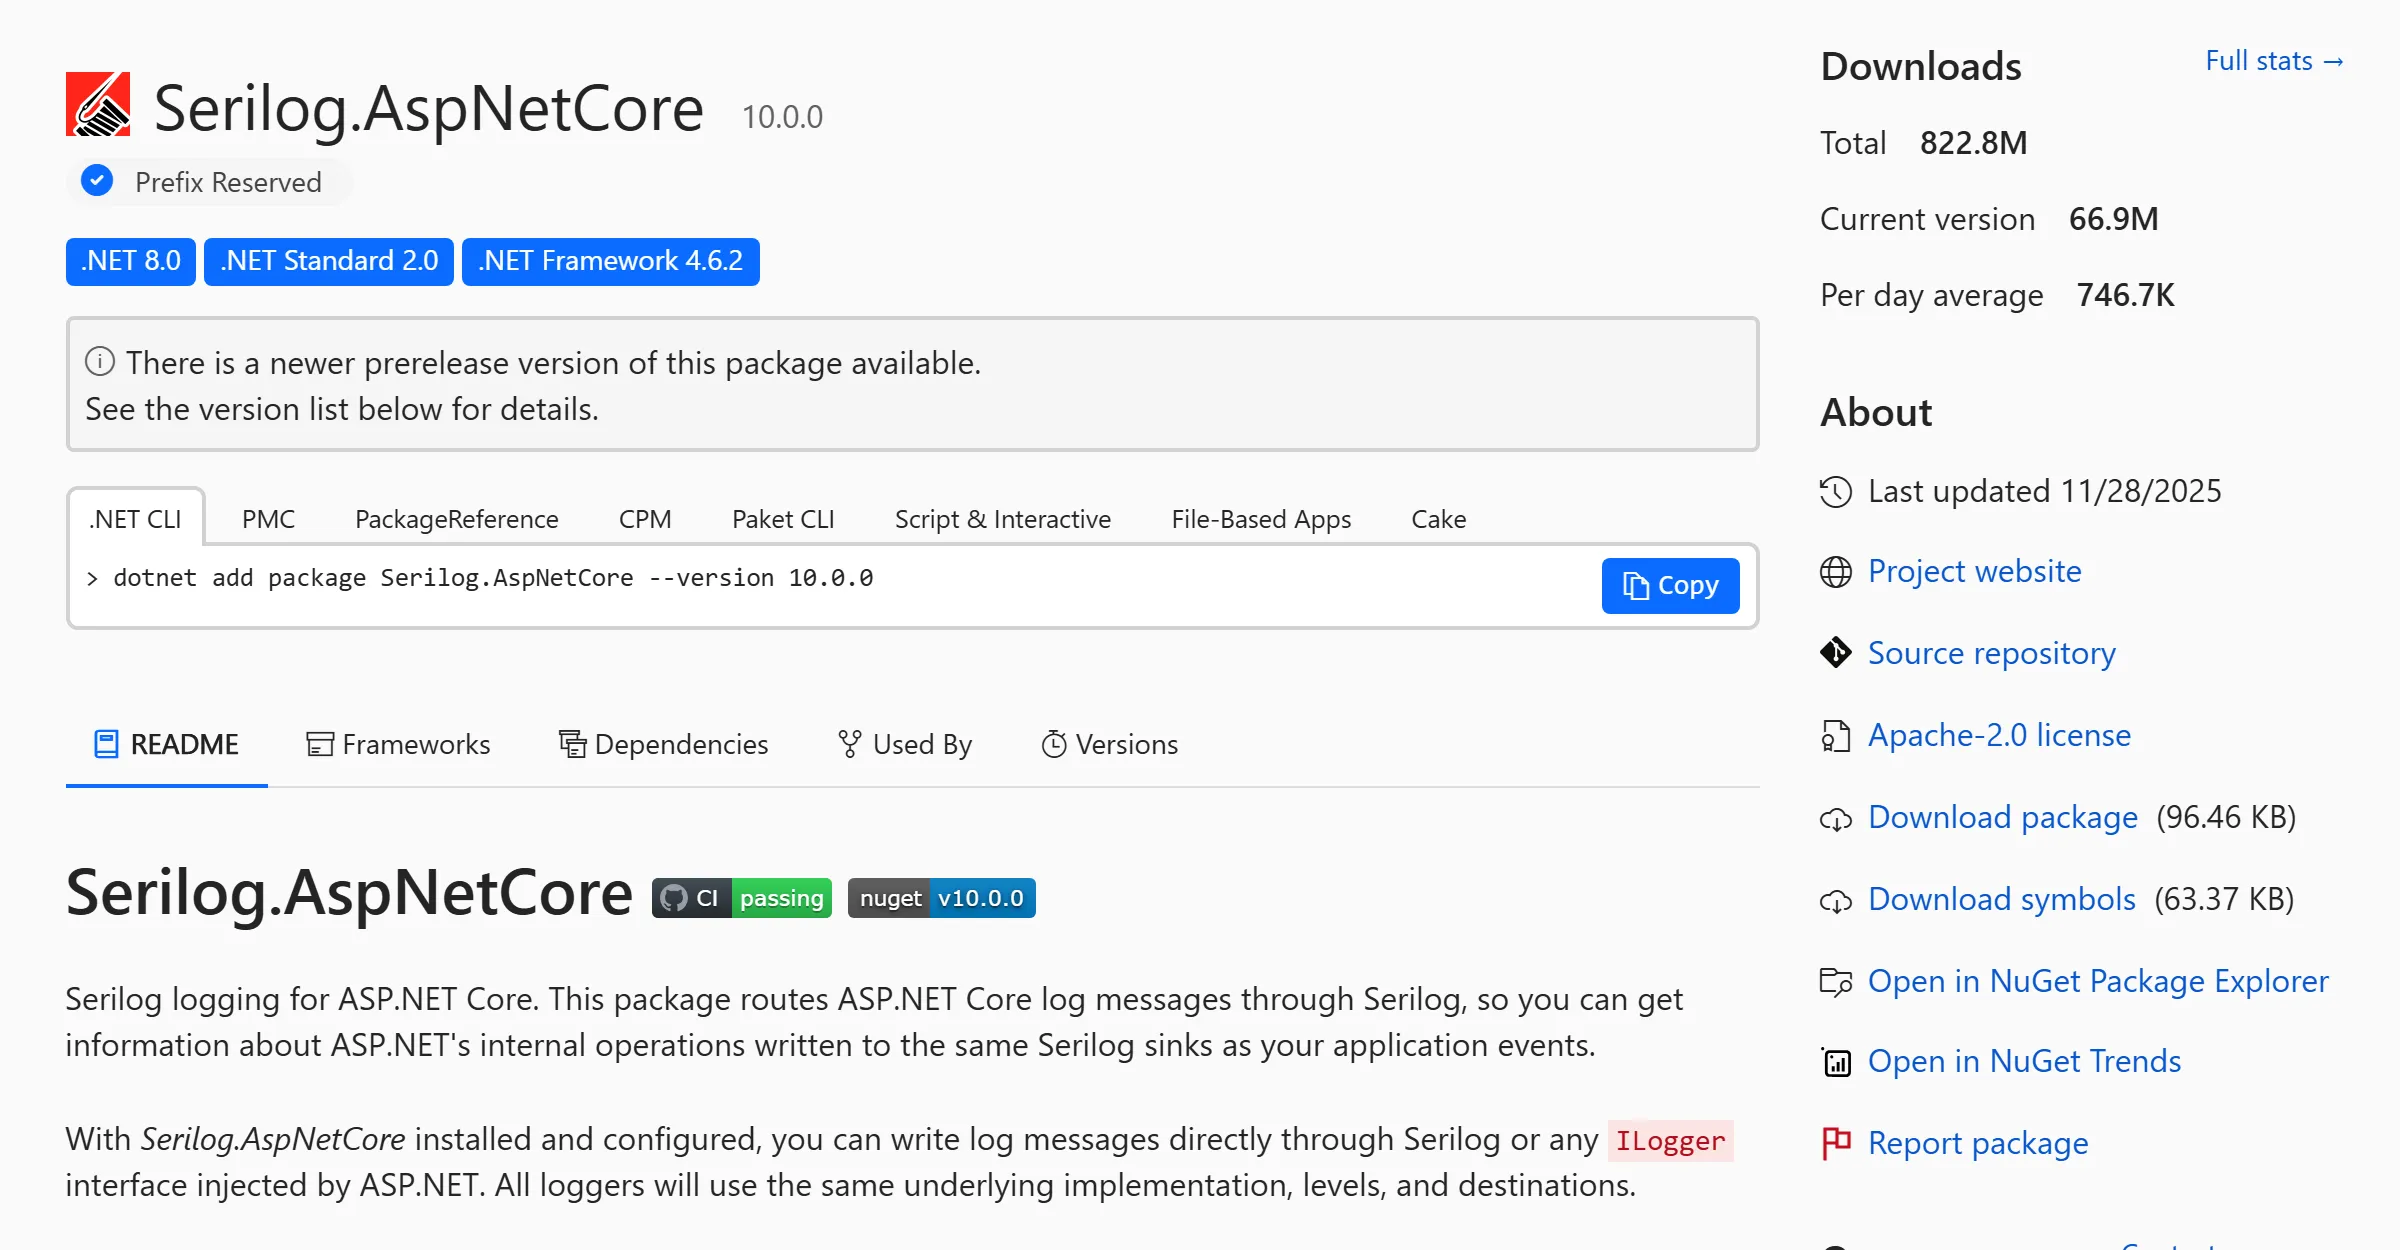View the Apache-2.0 license link
This screenshot has height=1250, width=2400.
point(1999,735)
